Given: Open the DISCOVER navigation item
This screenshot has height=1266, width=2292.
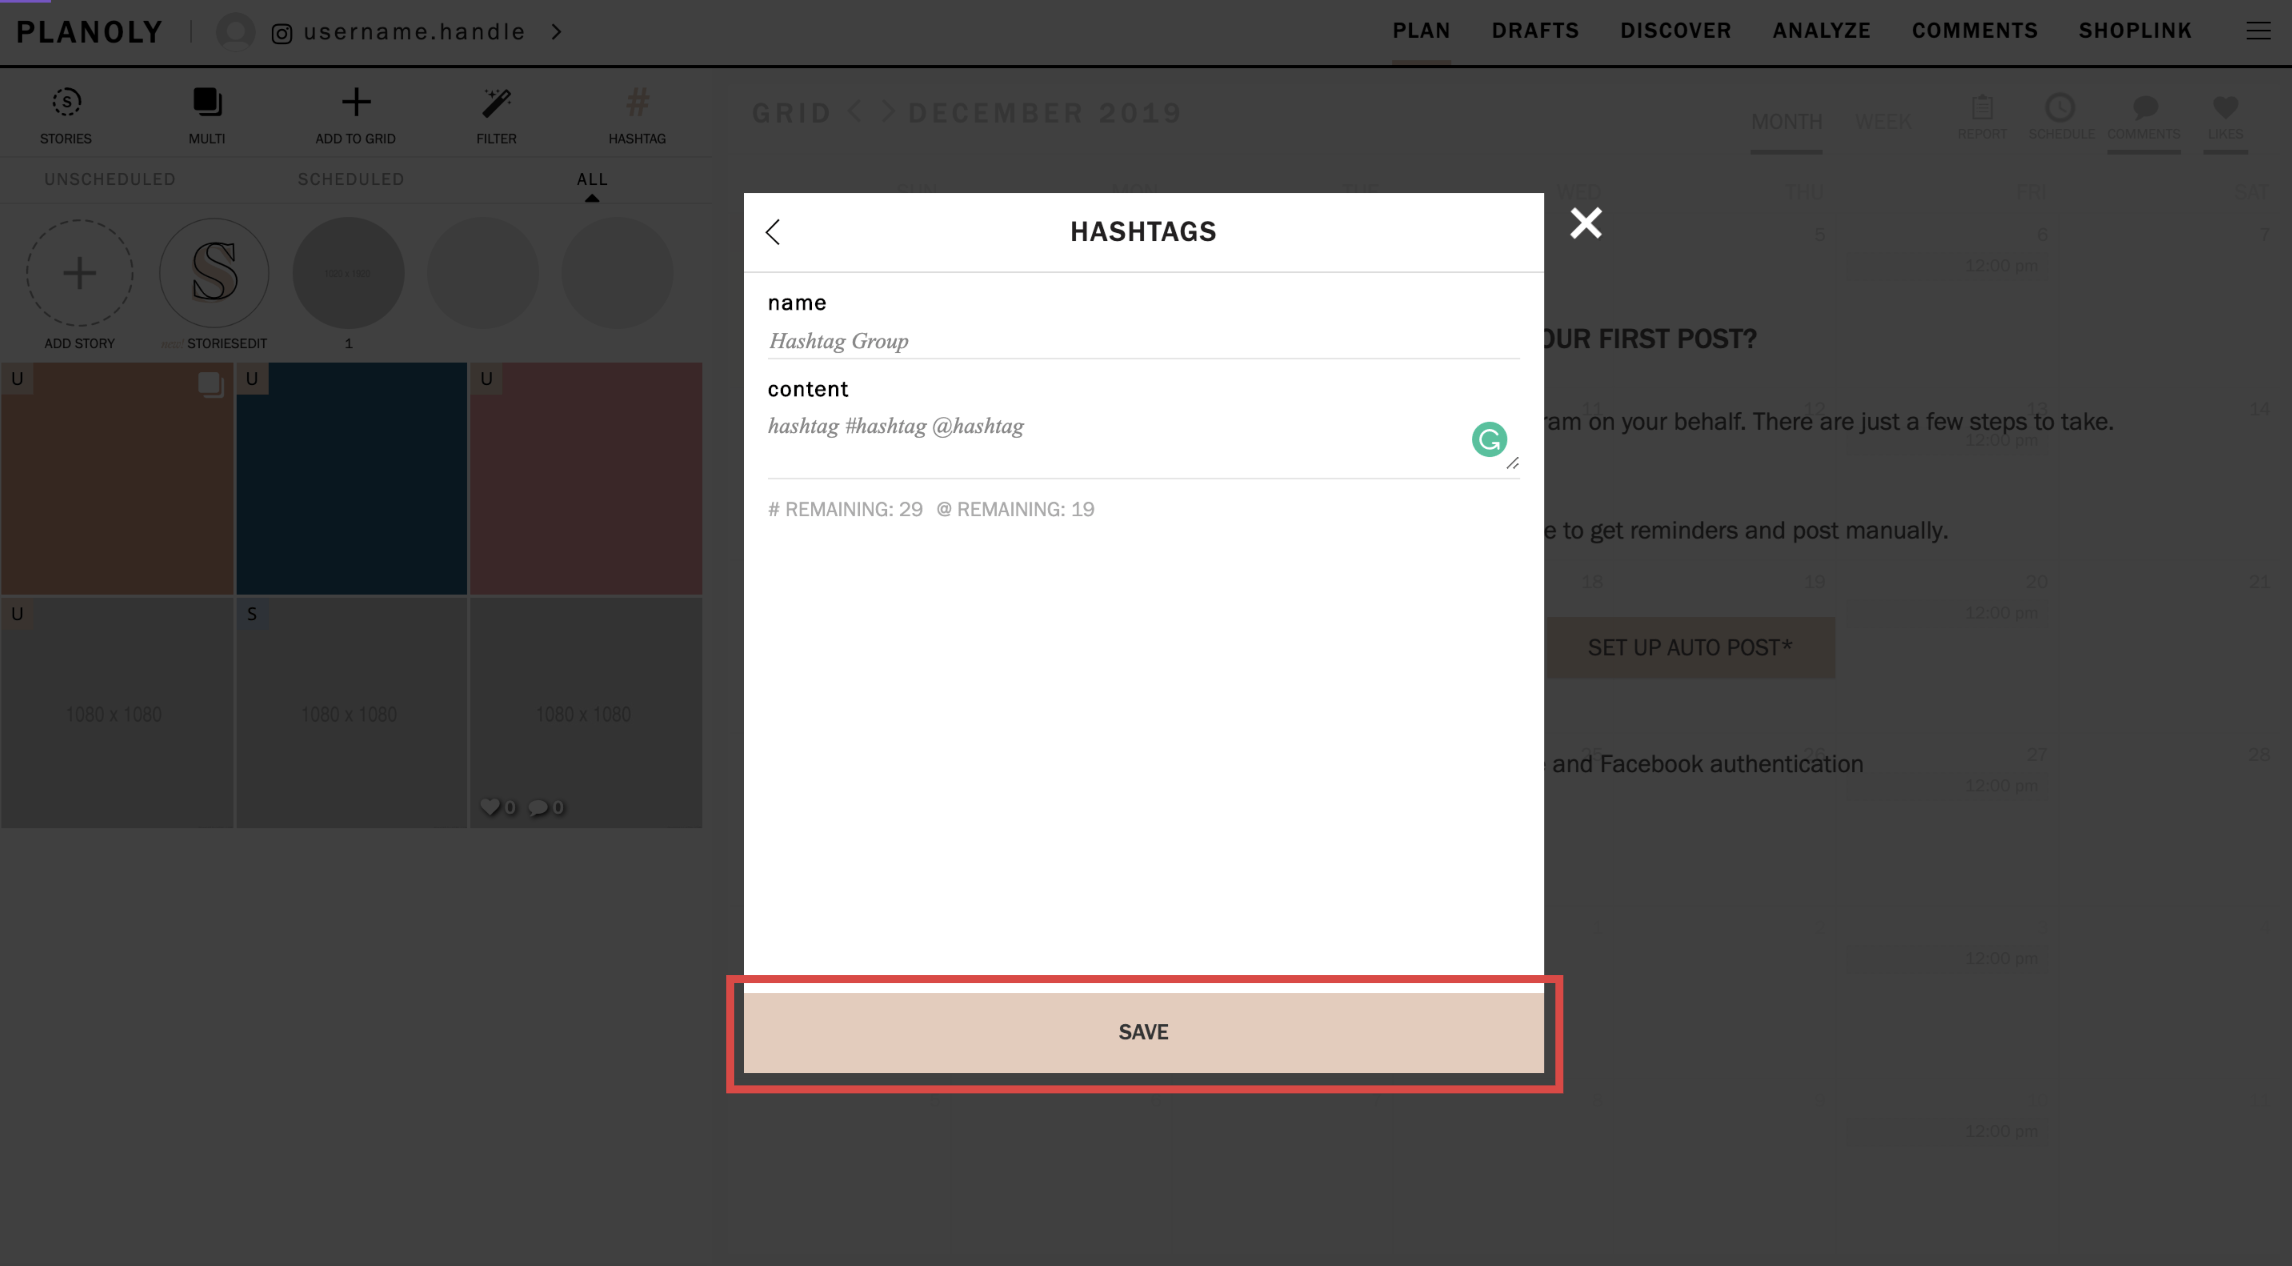Looking at the screenshot, I should click(1676, 31).
